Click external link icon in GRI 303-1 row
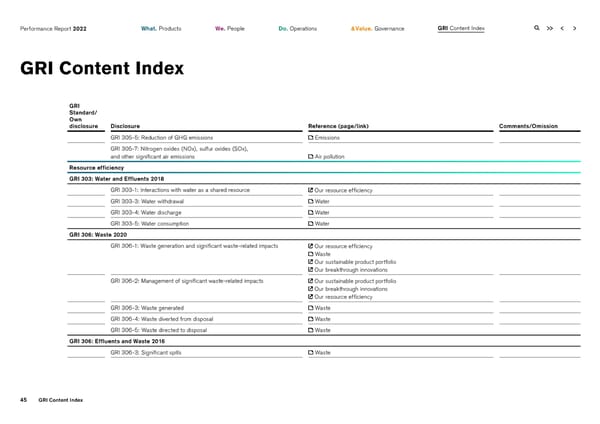 (x=311, y=190)
